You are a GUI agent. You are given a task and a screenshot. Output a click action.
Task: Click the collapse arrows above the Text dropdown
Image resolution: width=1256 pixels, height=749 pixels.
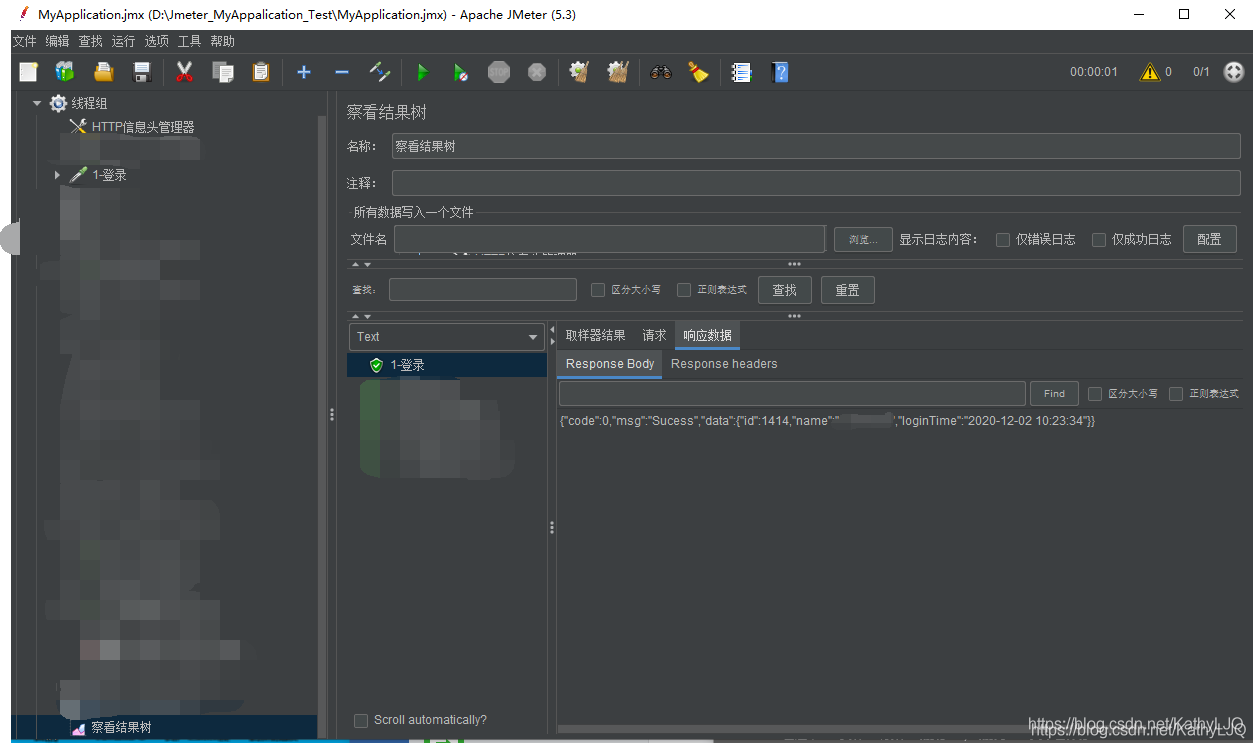[361, 316]
